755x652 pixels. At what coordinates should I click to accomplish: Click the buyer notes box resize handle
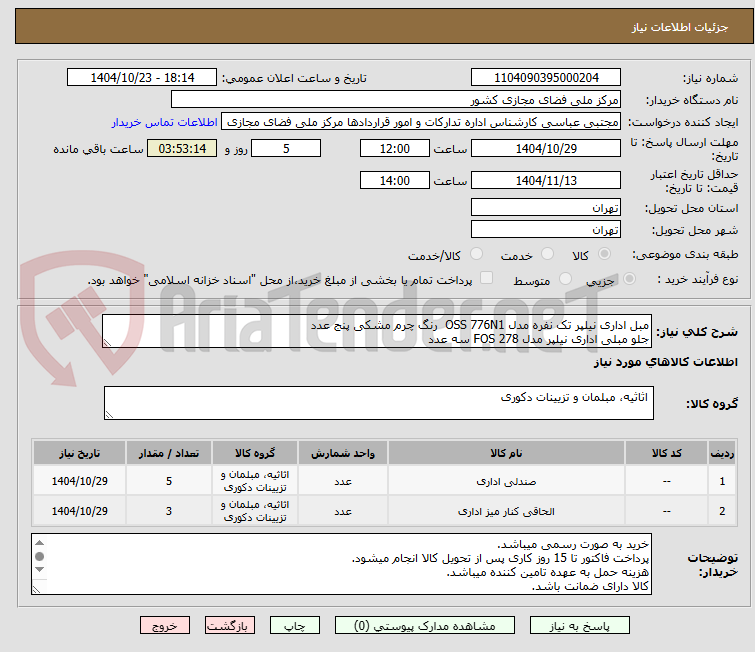coord(37,589)
